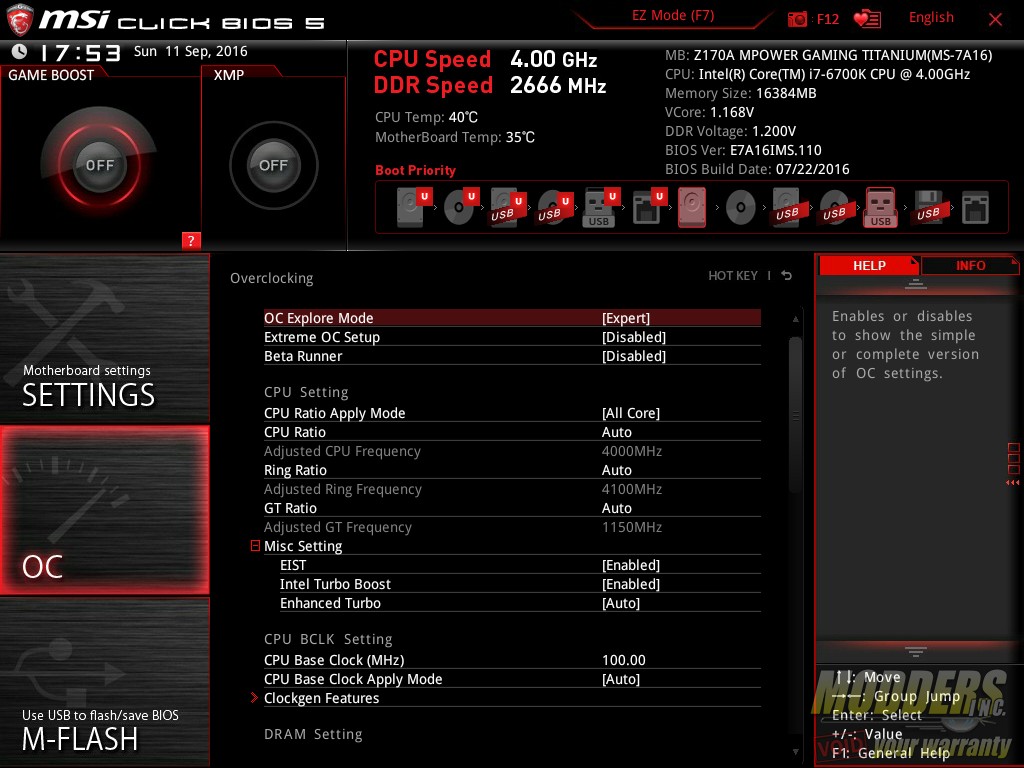Toggle the XMP OFF knob

click(273, 165)
